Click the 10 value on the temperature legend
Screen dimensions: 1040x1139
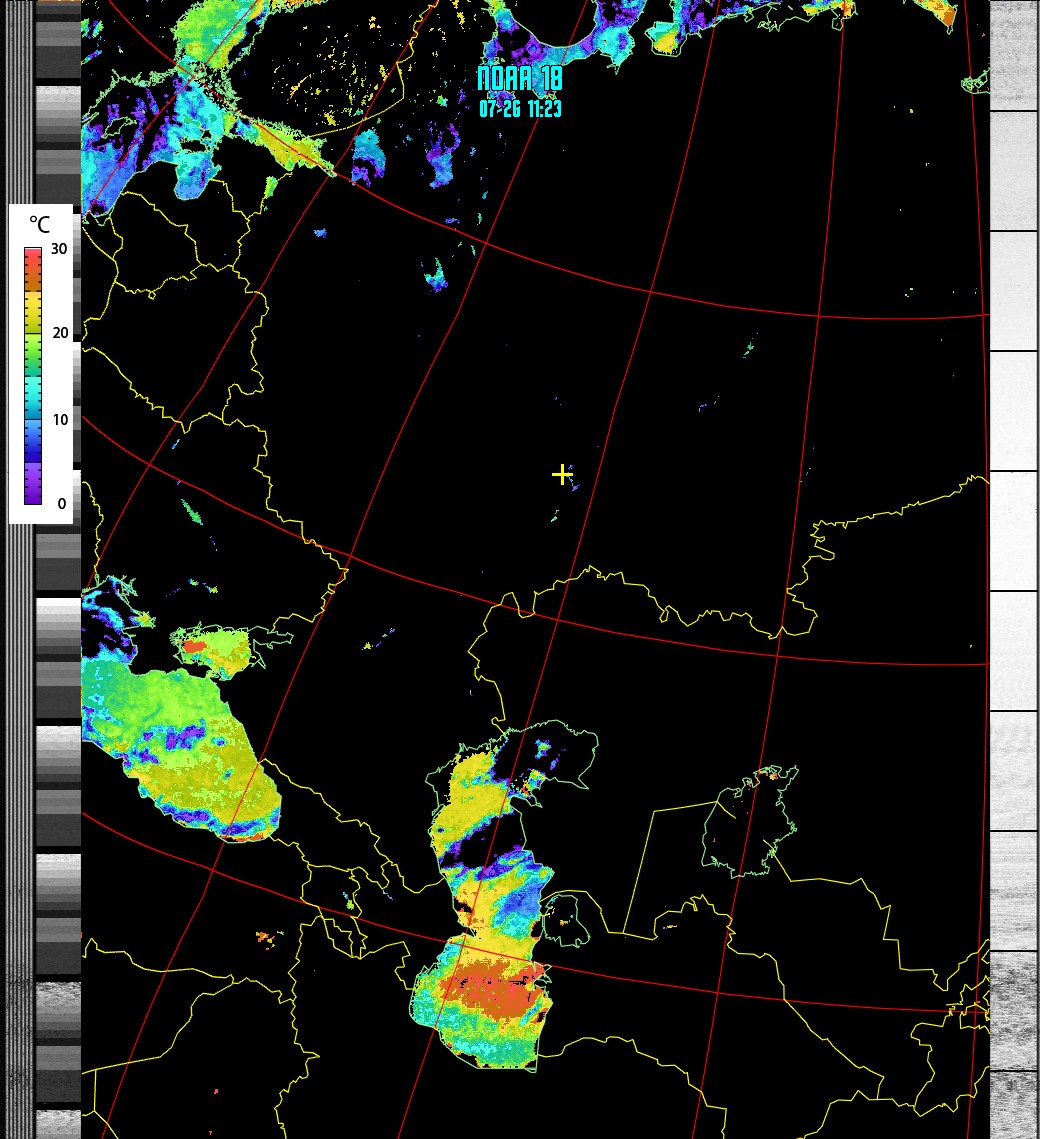click(60, 420)
